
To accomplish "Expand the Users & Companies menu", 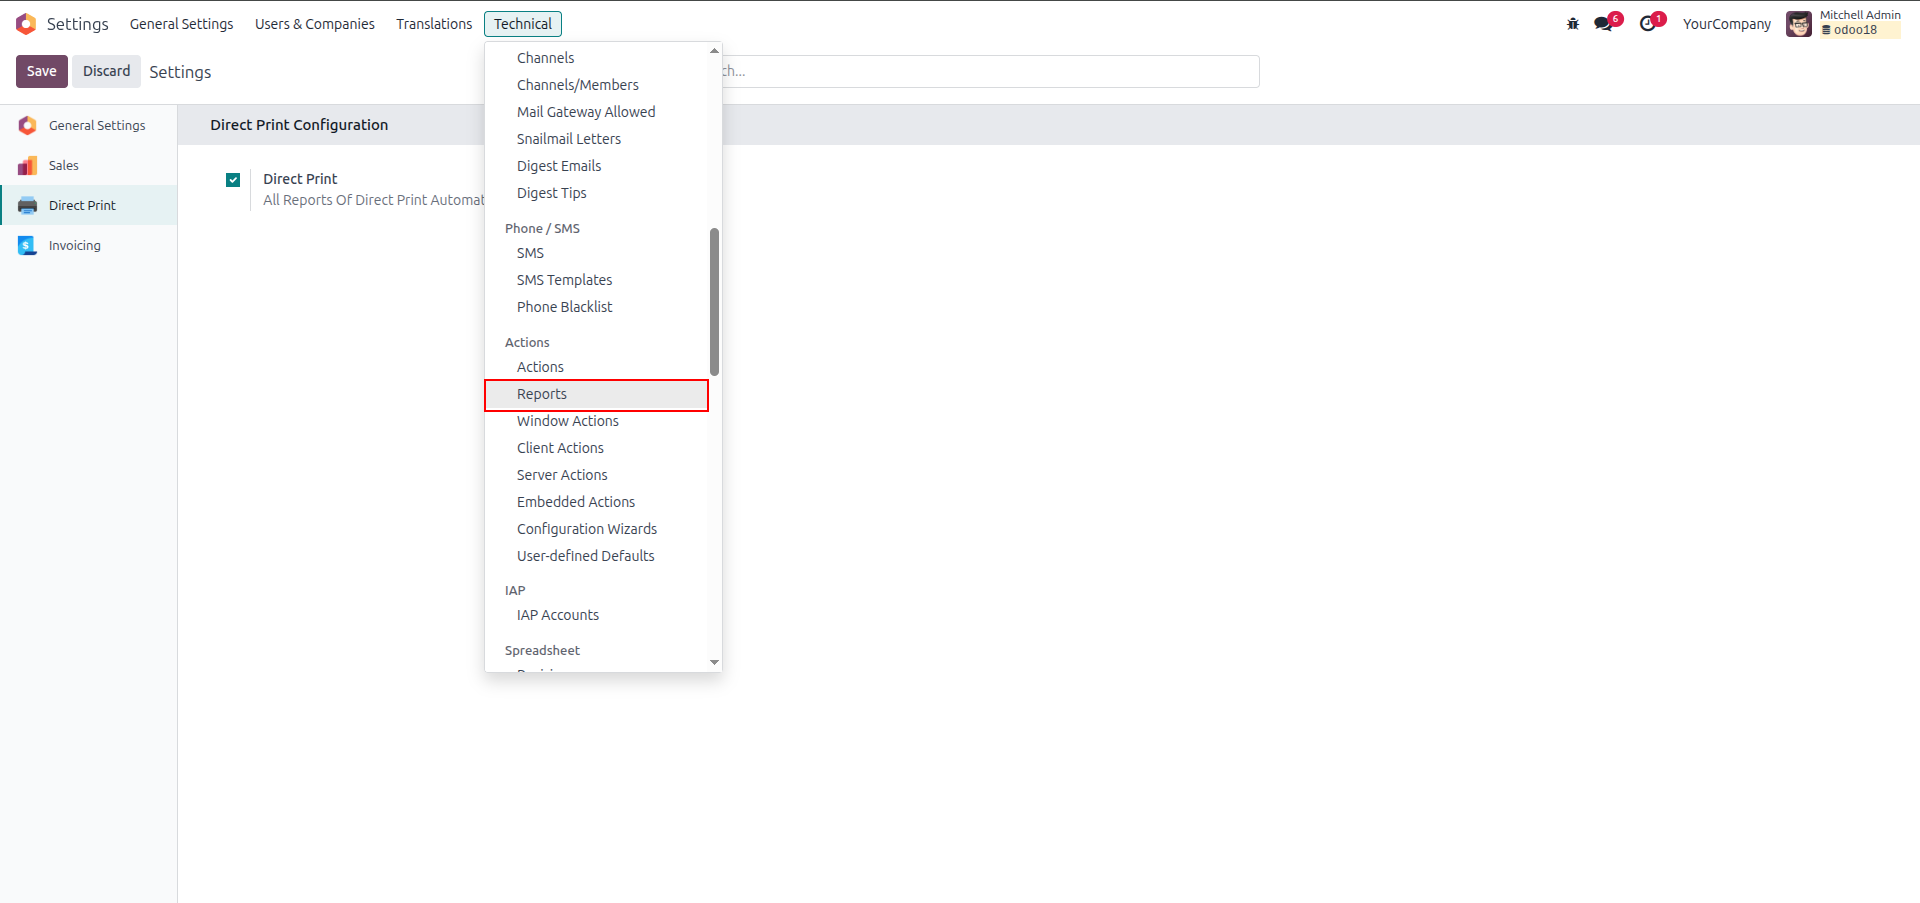I will (315, 24).
